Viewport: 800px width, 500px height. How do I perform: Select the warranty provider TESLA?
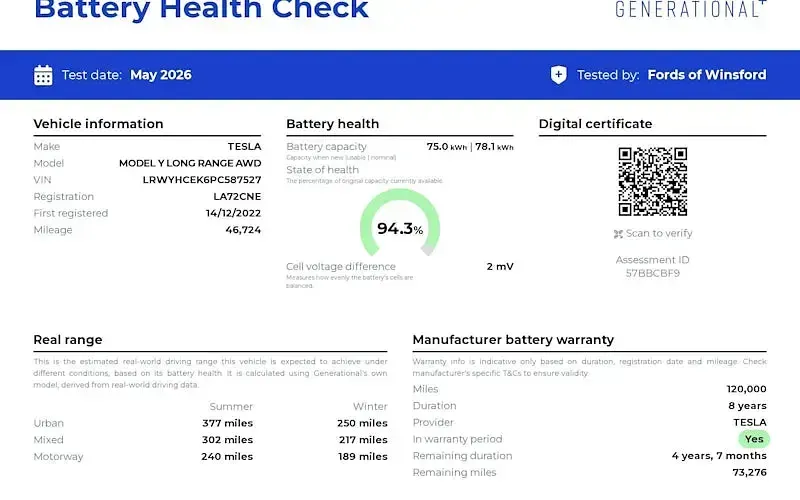point(750,422)
